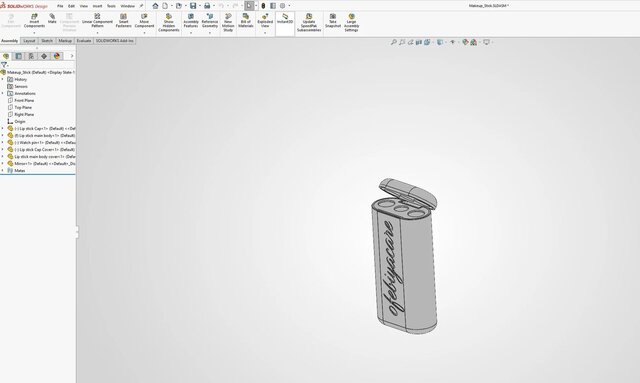
Task: Insert Bill of Materials
Action: (246, 21)
